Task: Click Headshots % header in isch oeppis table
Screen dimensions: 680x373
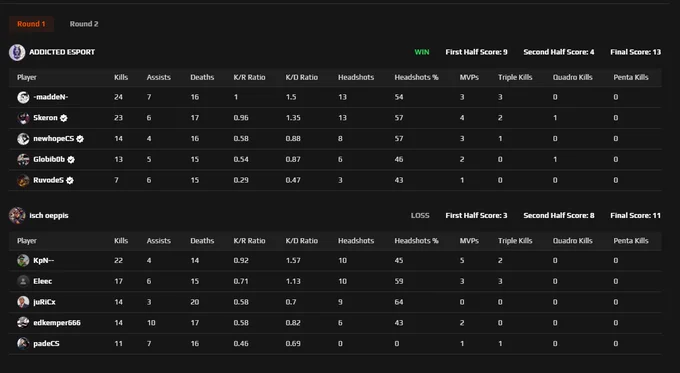Action: (x=416, y=241)
